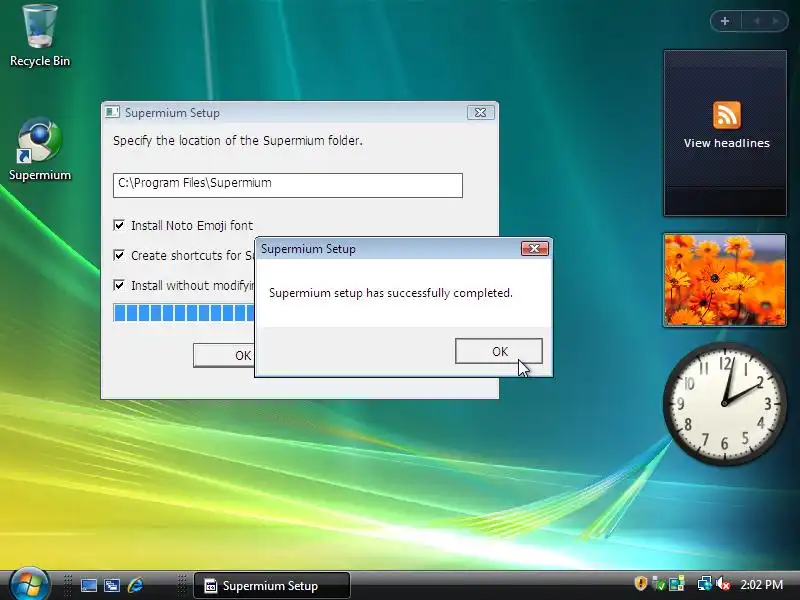Click the multicolored tray icon beside the network icon
800x600 pixels.
[677, 583]
